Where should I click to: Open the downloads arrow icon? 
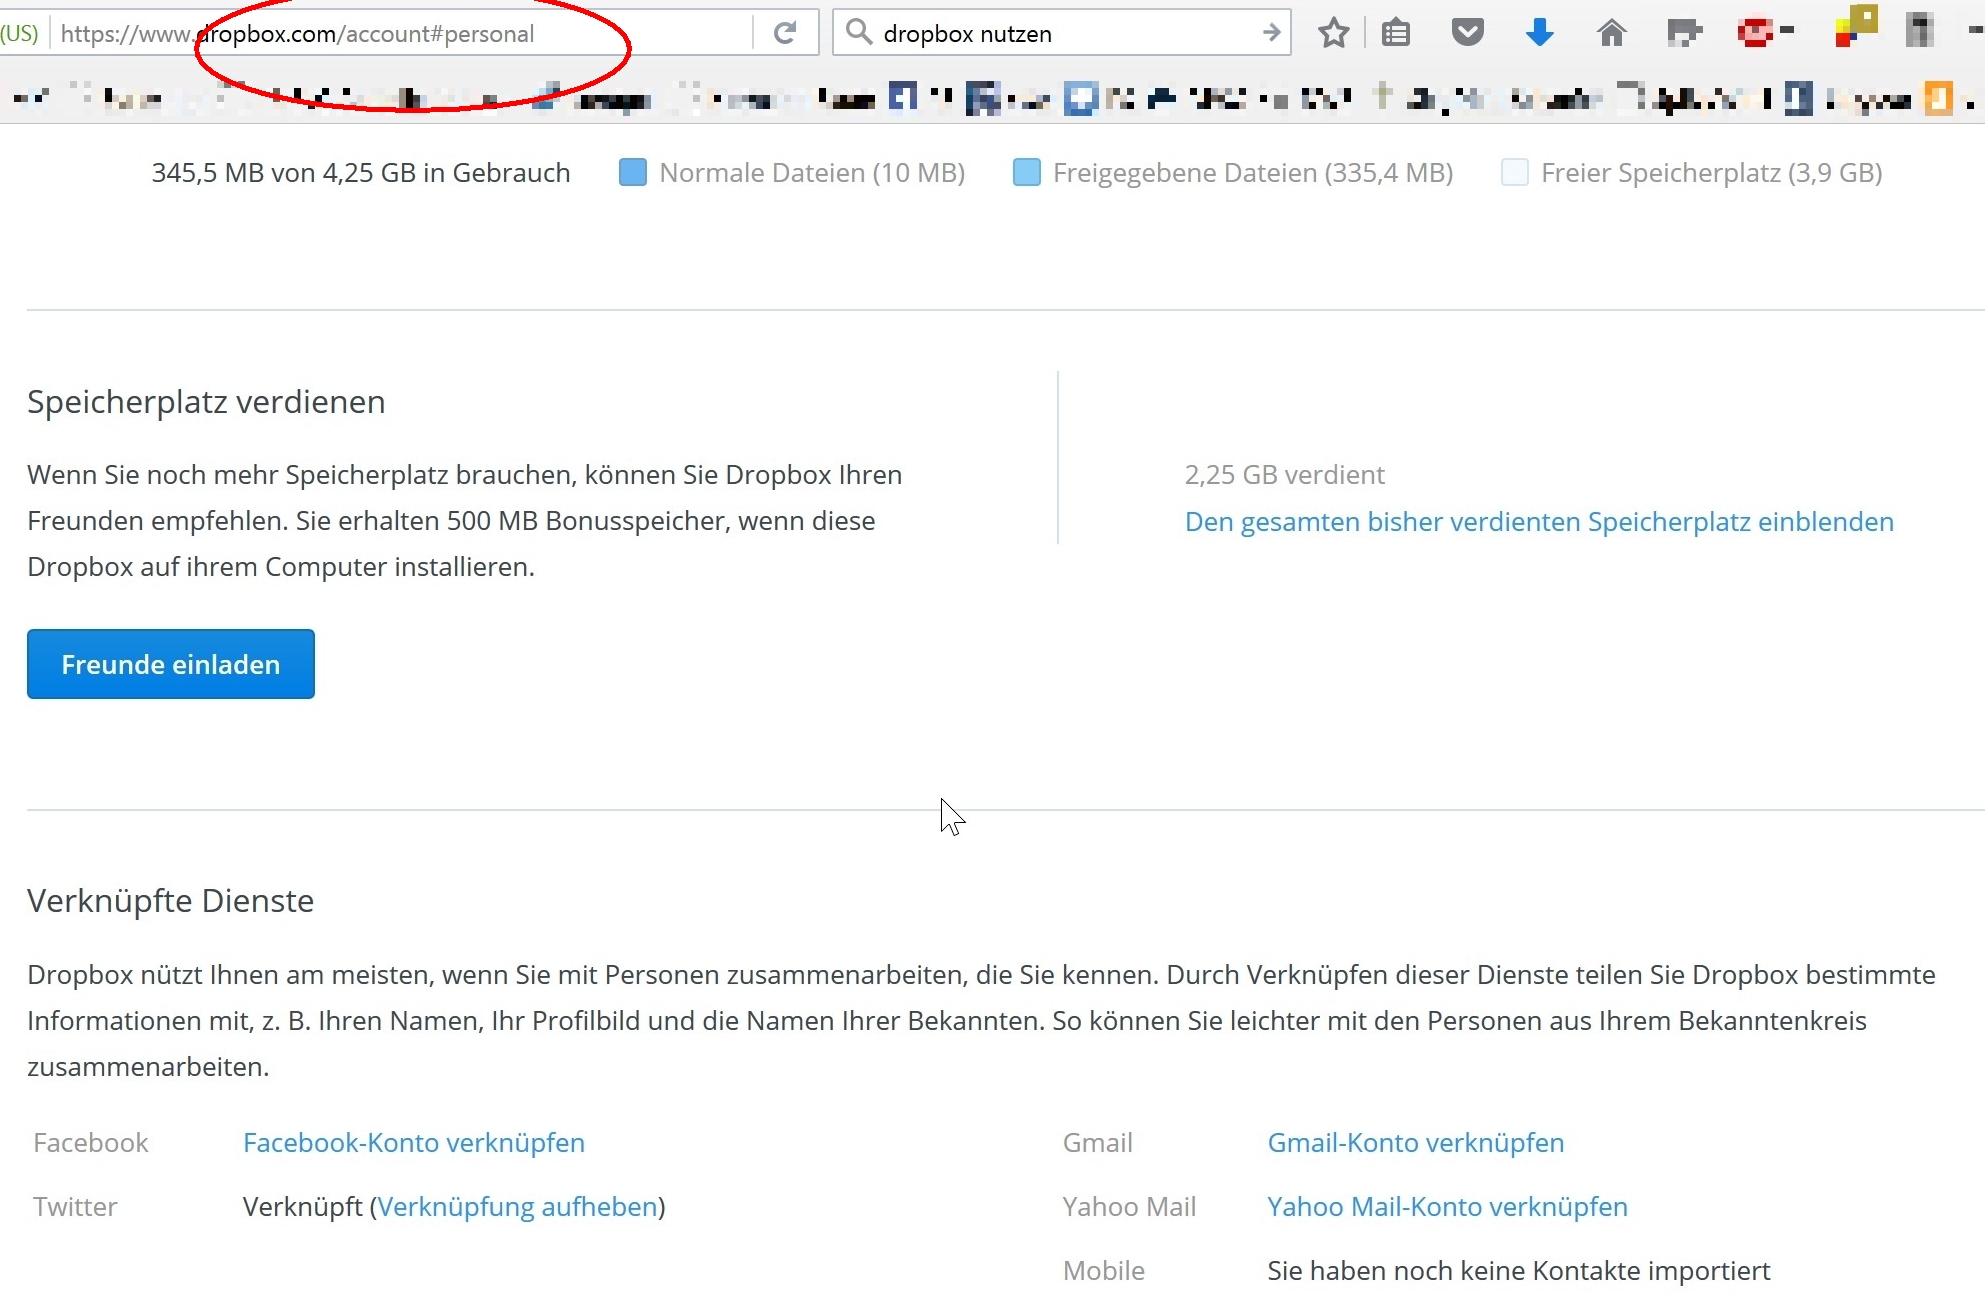click(1539, 33)
